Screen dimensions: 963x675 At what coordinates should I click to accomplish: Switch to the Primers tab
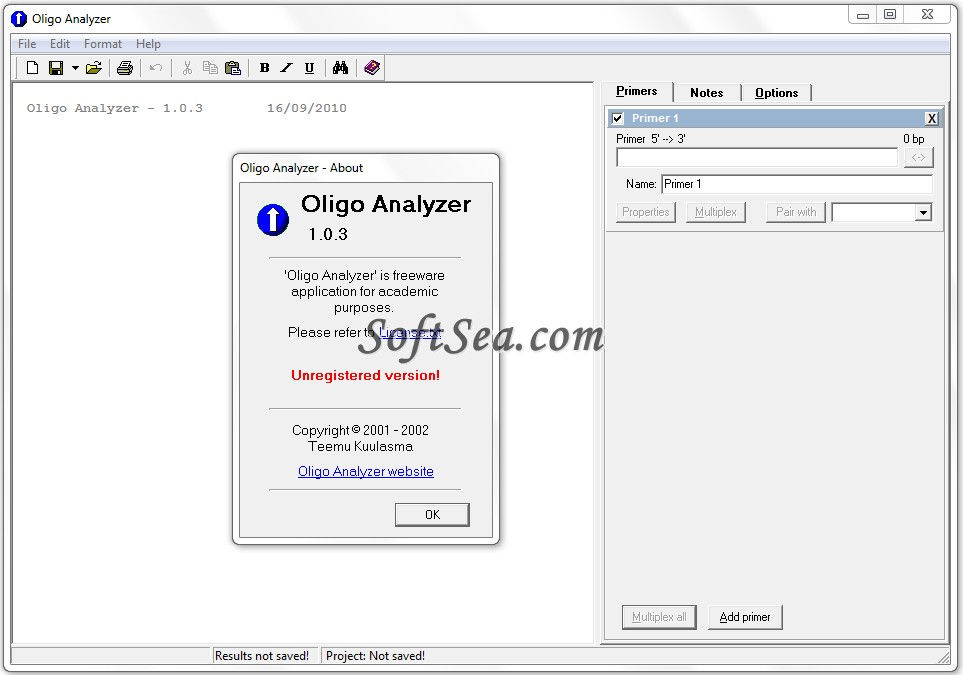pyautogui.click(x=636, y=92)
